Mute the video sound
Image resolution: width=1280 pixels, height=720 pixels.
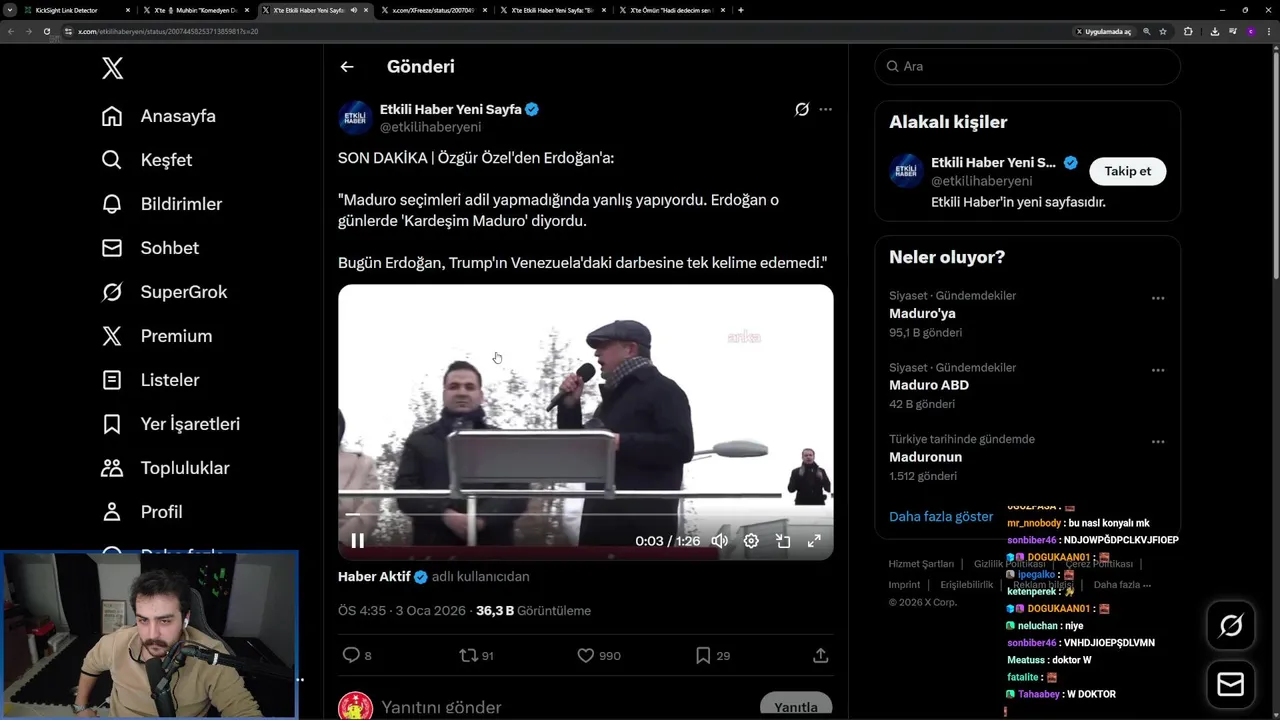click(x=720, y=541)
